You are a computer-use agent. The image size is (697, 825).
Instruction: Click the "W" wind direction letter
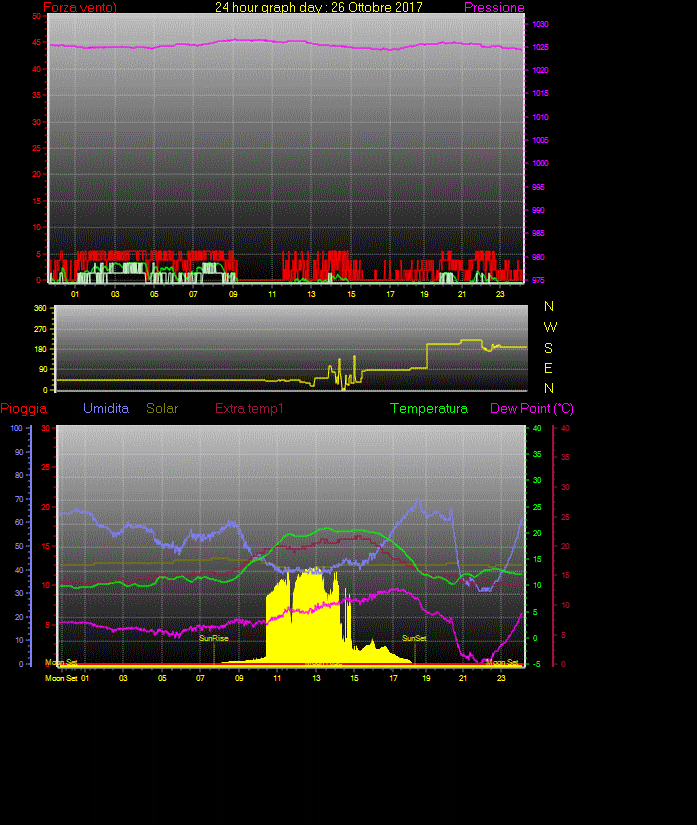[550, 327]
